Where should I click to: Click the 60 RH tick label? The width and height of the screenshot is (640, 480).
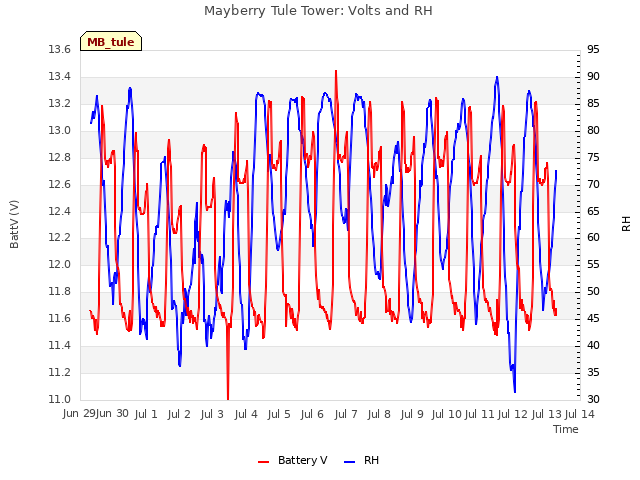pyautogui.click(x=593, y=238)
